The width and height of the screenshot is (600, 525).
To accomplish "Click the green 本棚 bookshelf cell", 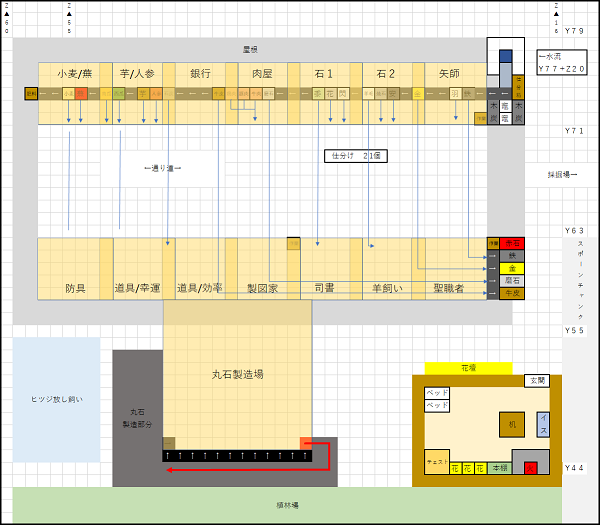I will pyautogui.click(x=499, y=468).
